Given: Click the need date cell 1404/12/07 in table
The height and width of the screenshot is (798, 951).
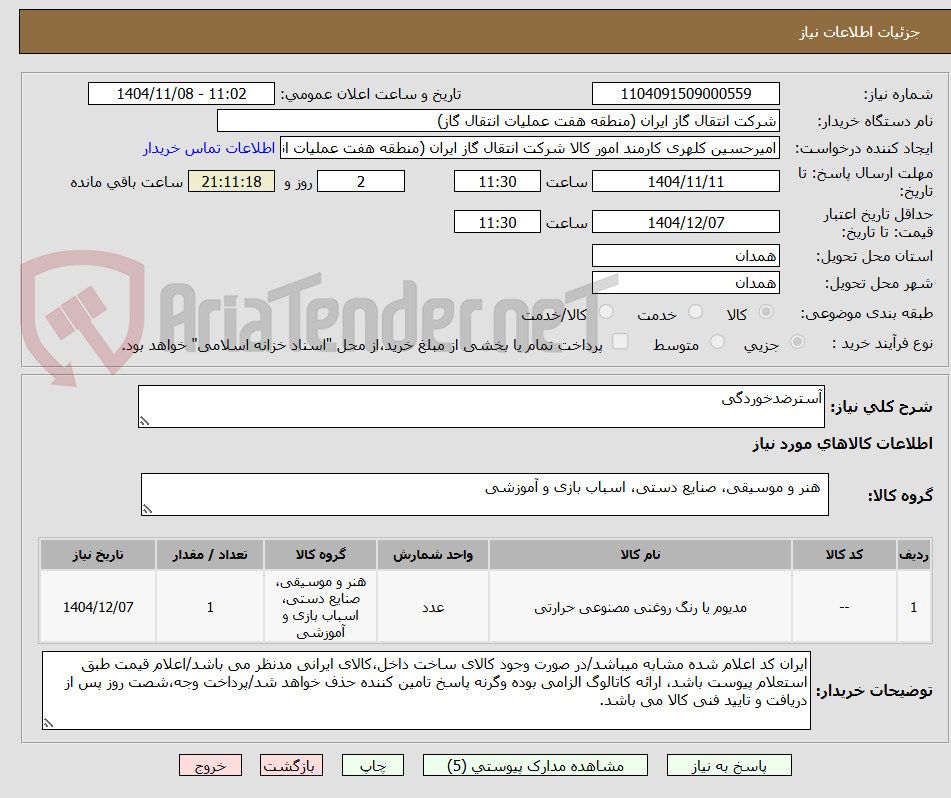Looking at the screenshot, I should coord(98,607).
